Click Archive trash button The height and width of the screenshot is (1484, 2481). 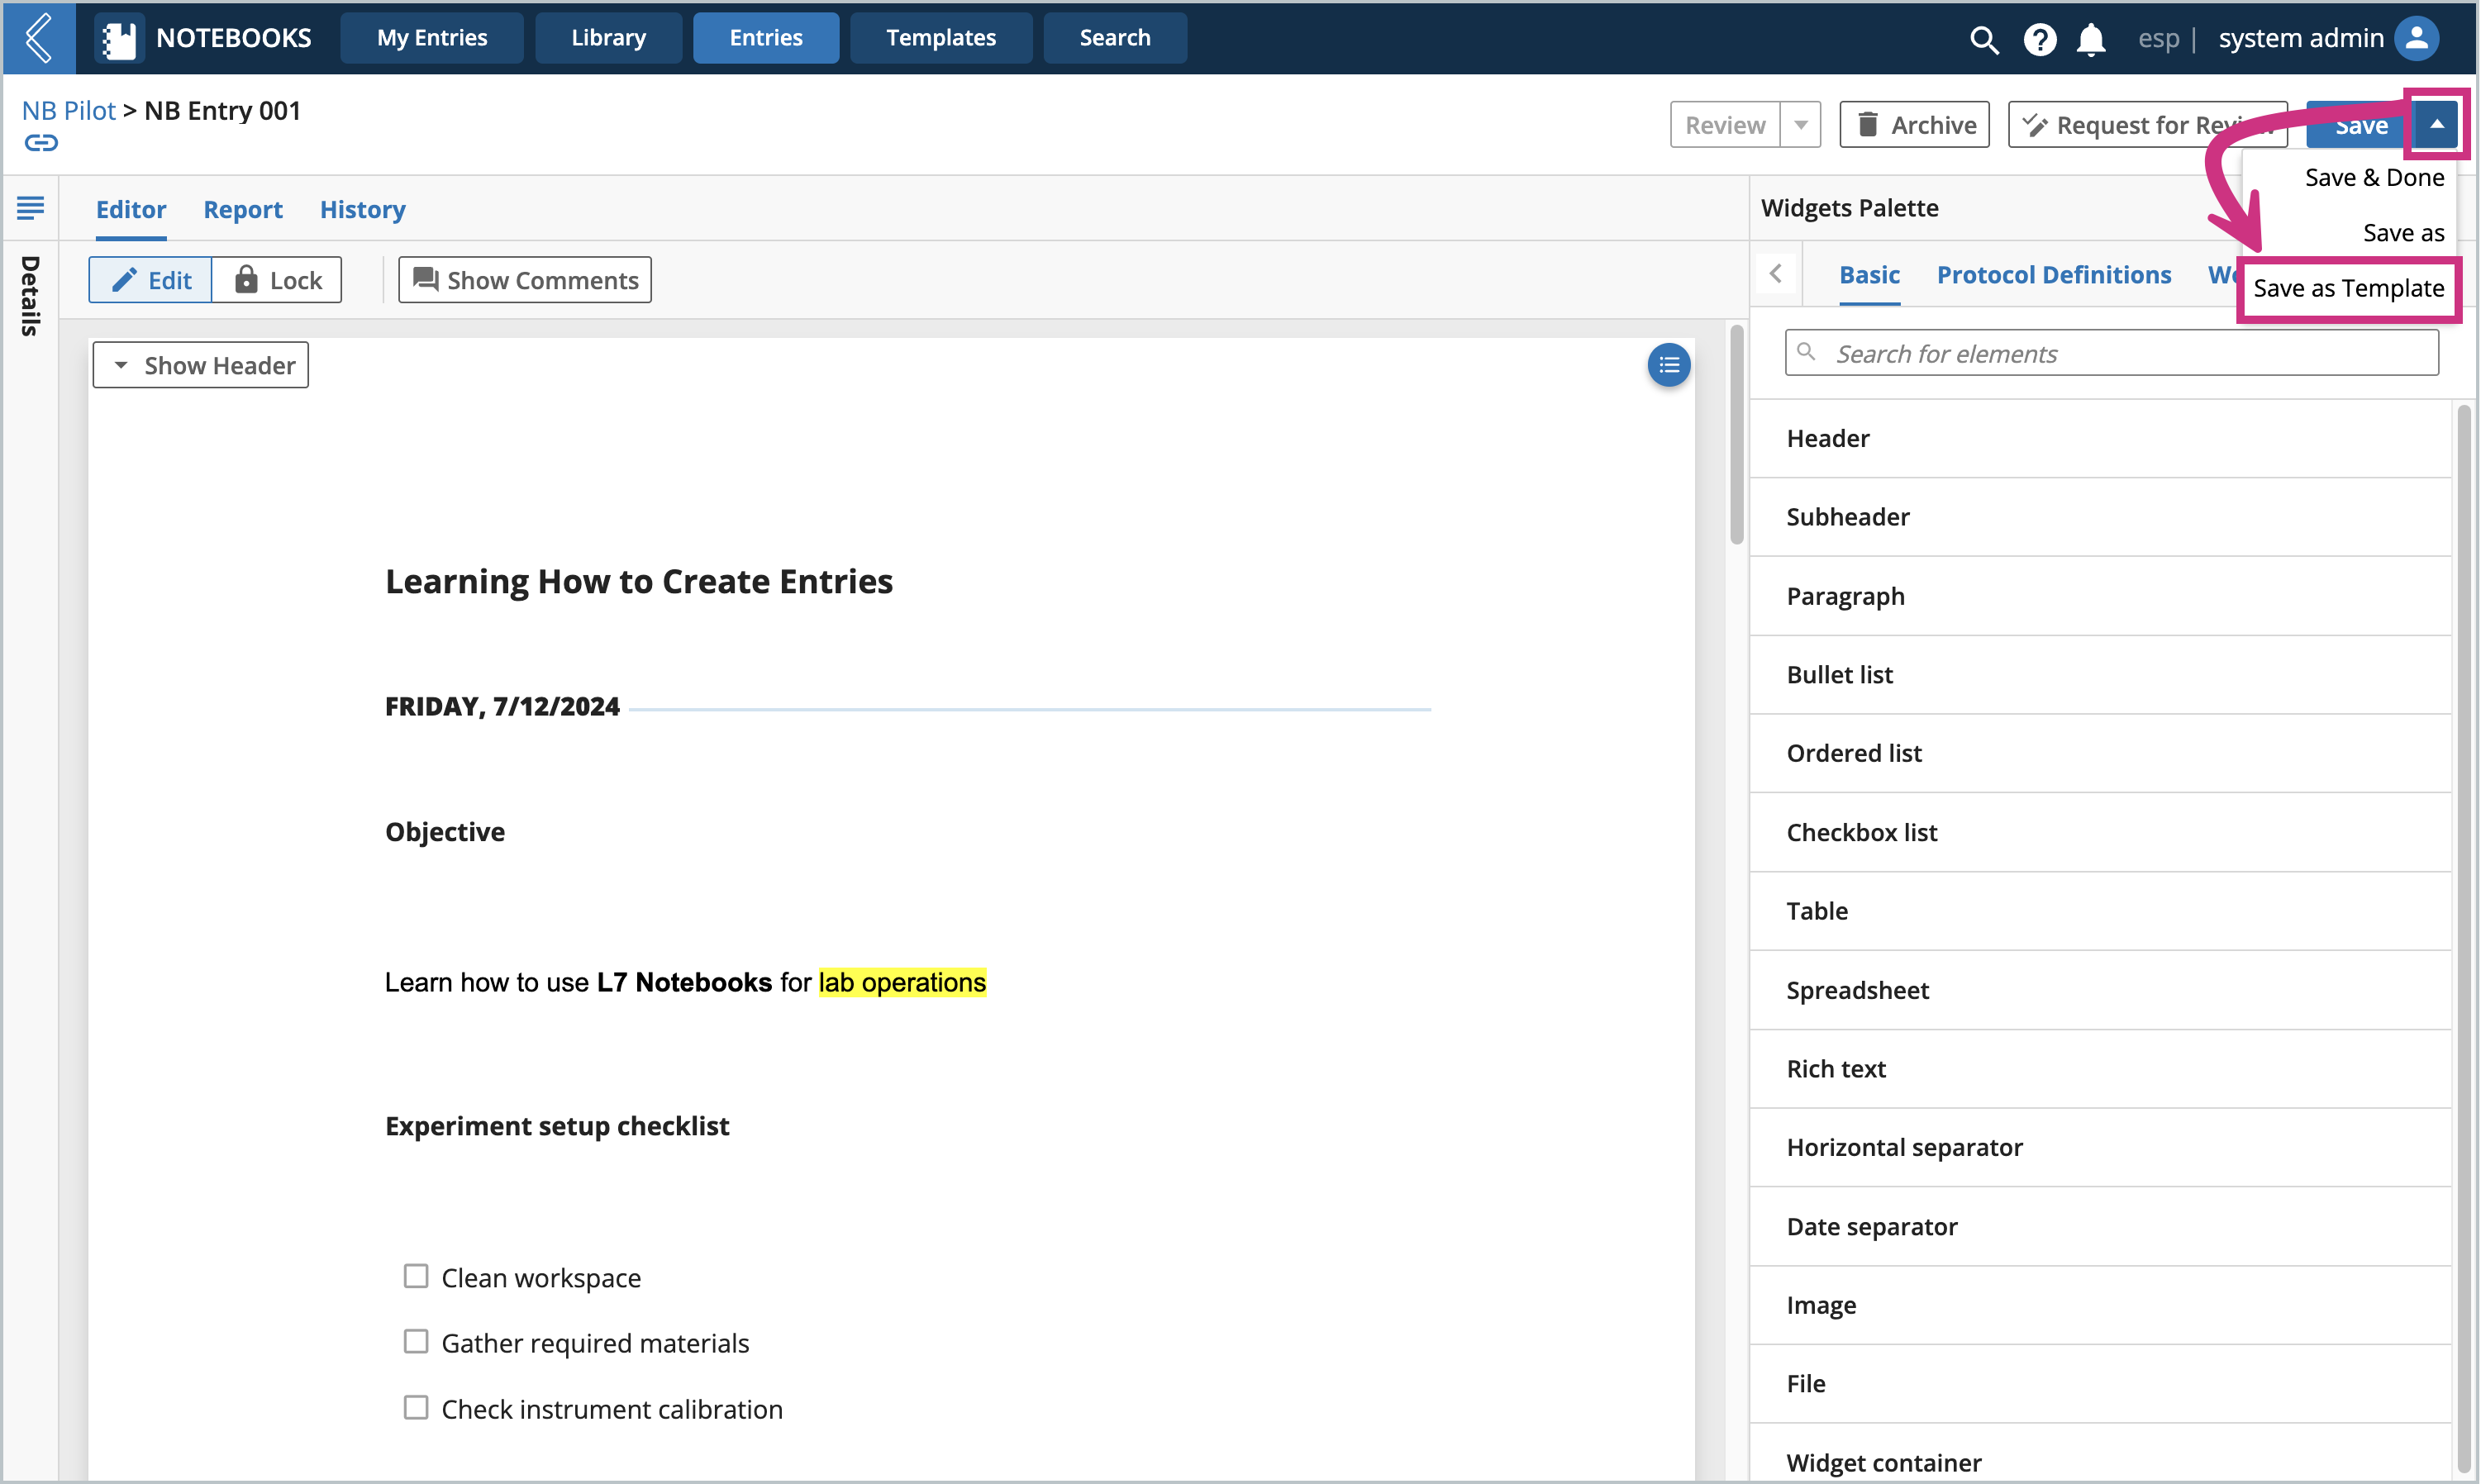(1914, 125)
